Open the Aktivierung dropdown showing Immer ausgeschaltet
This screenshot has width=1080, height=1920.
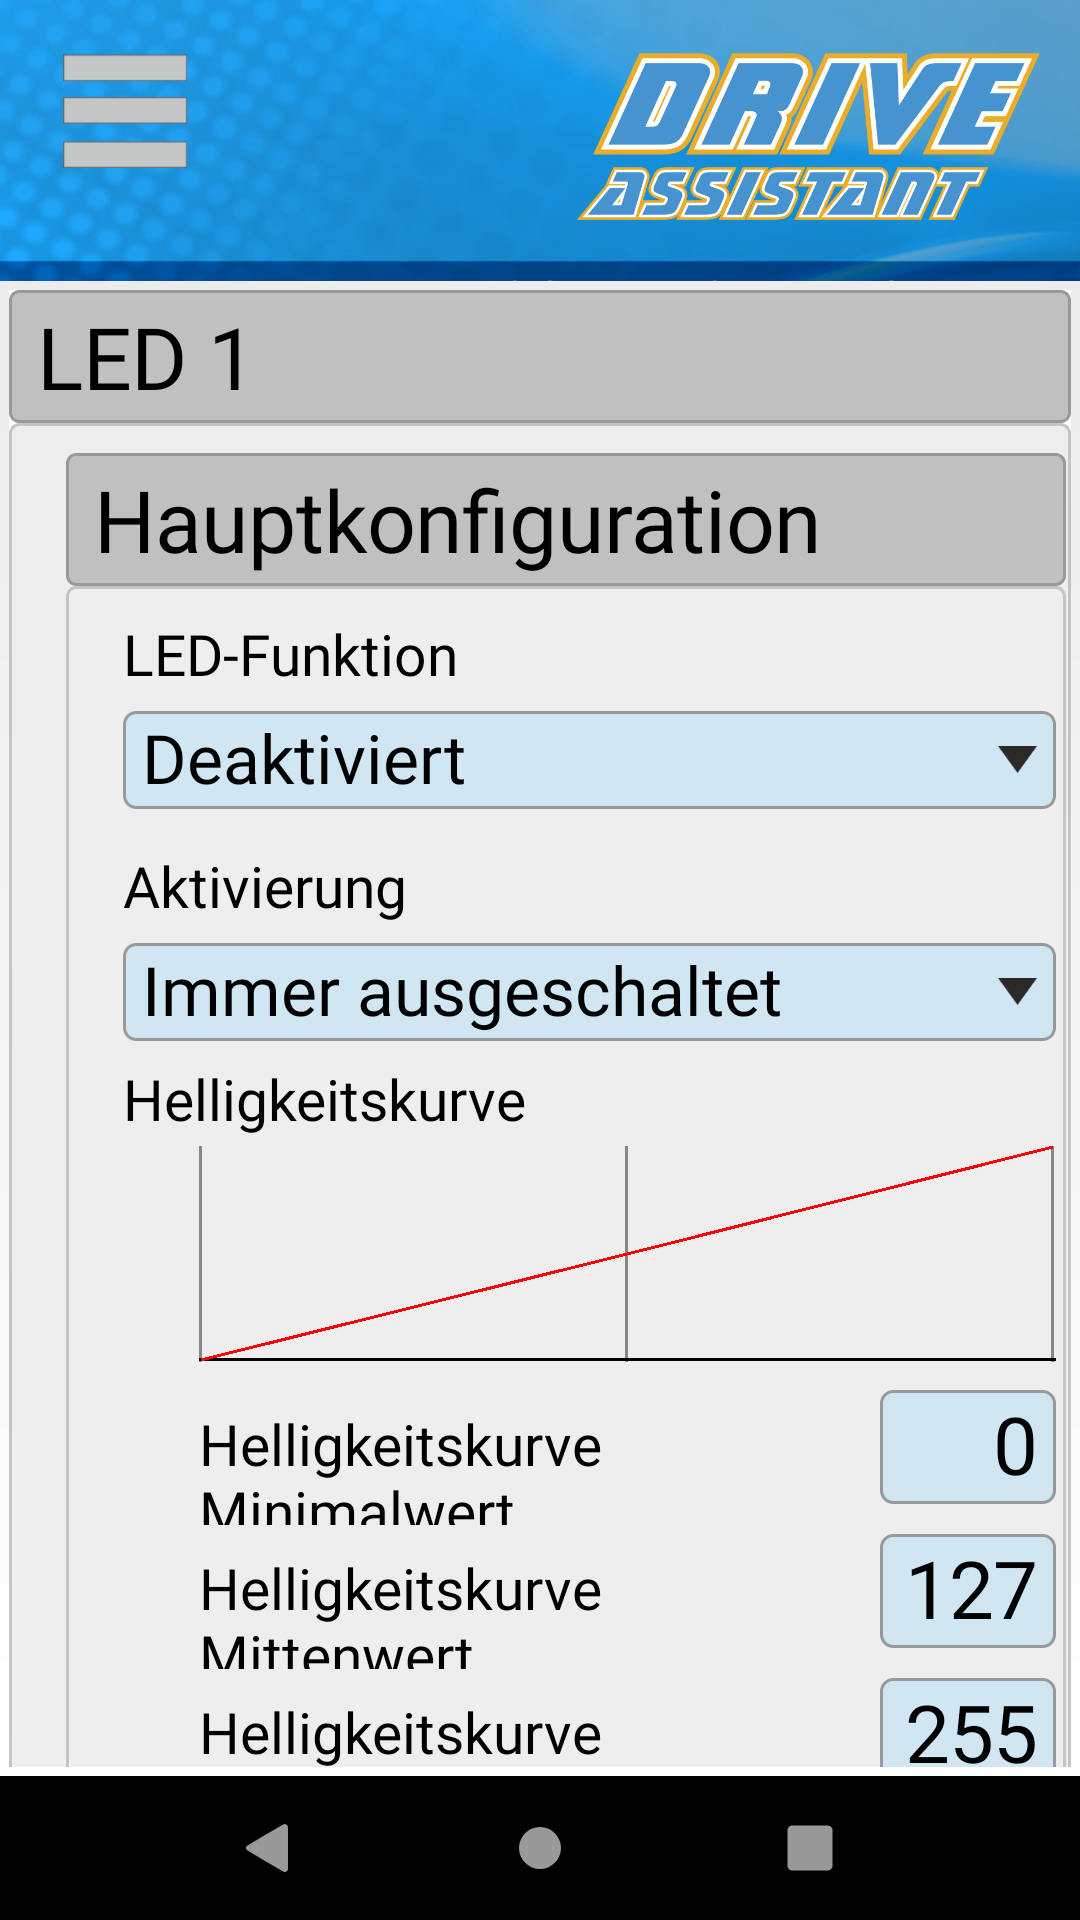pyautogui.click(x=589, y=992)
